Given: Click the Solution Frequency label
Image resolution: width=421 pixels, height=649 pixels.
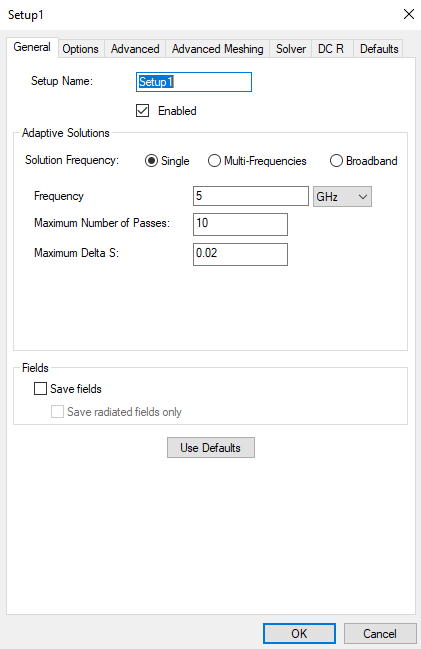Looking at the screenshot, I should [72, 160].
